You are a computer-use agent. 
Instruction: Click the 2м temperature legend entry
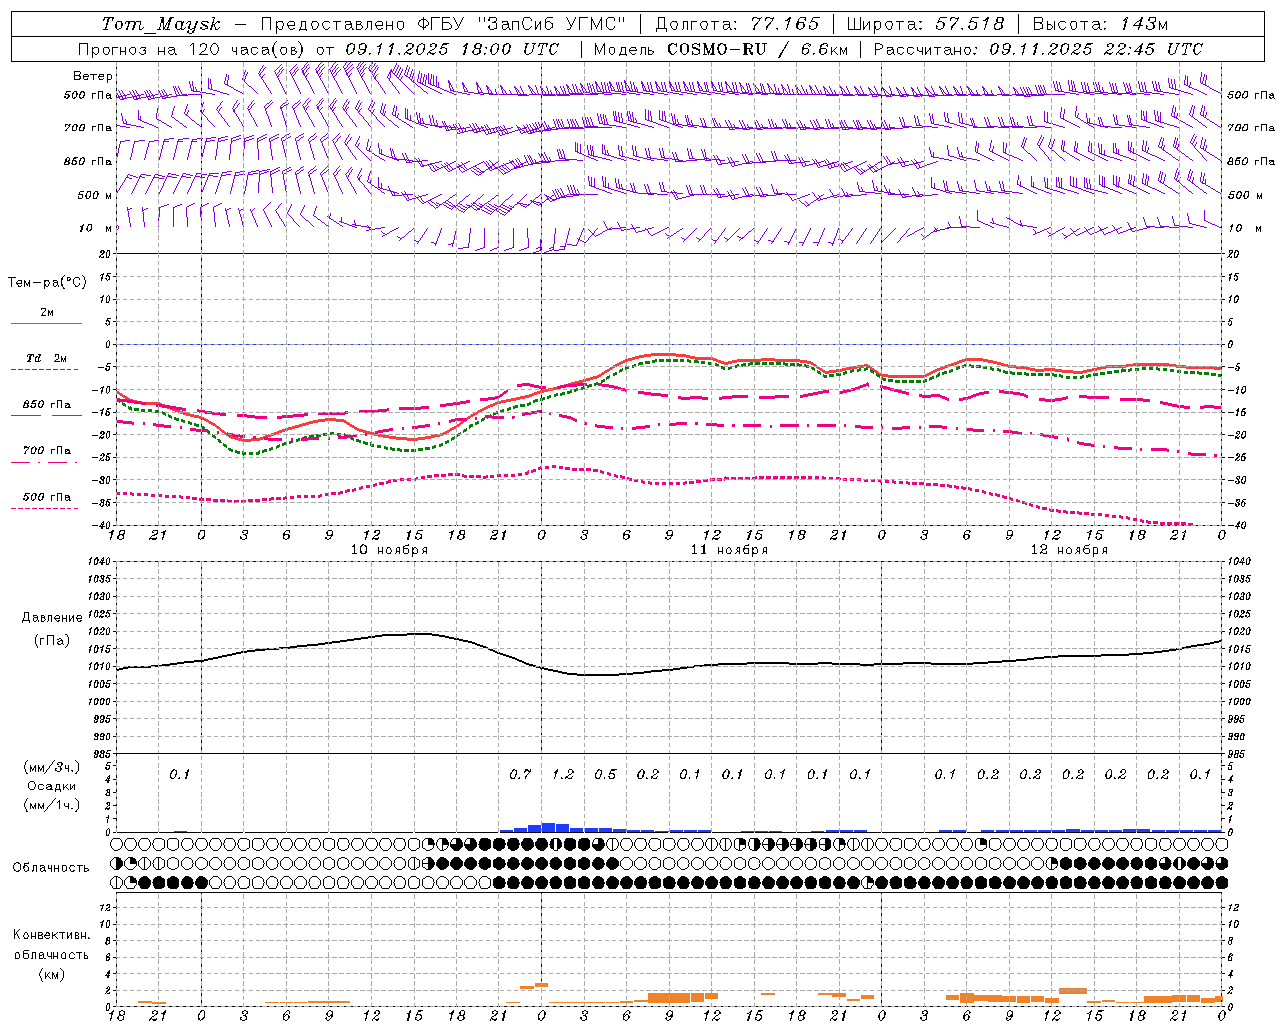click(47, 313)
